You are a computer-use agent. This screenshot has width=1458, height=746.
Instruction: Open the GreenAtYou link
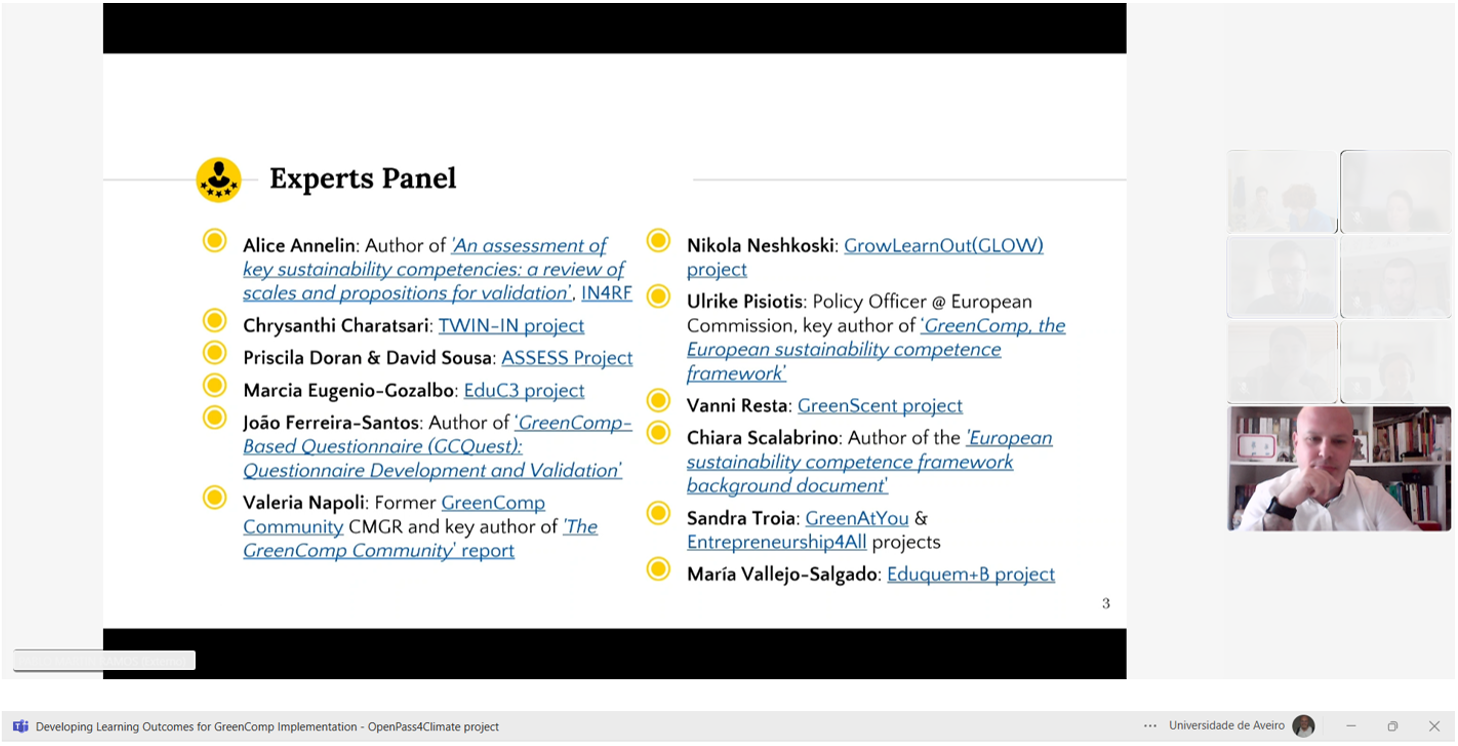(x=857, y=519)
